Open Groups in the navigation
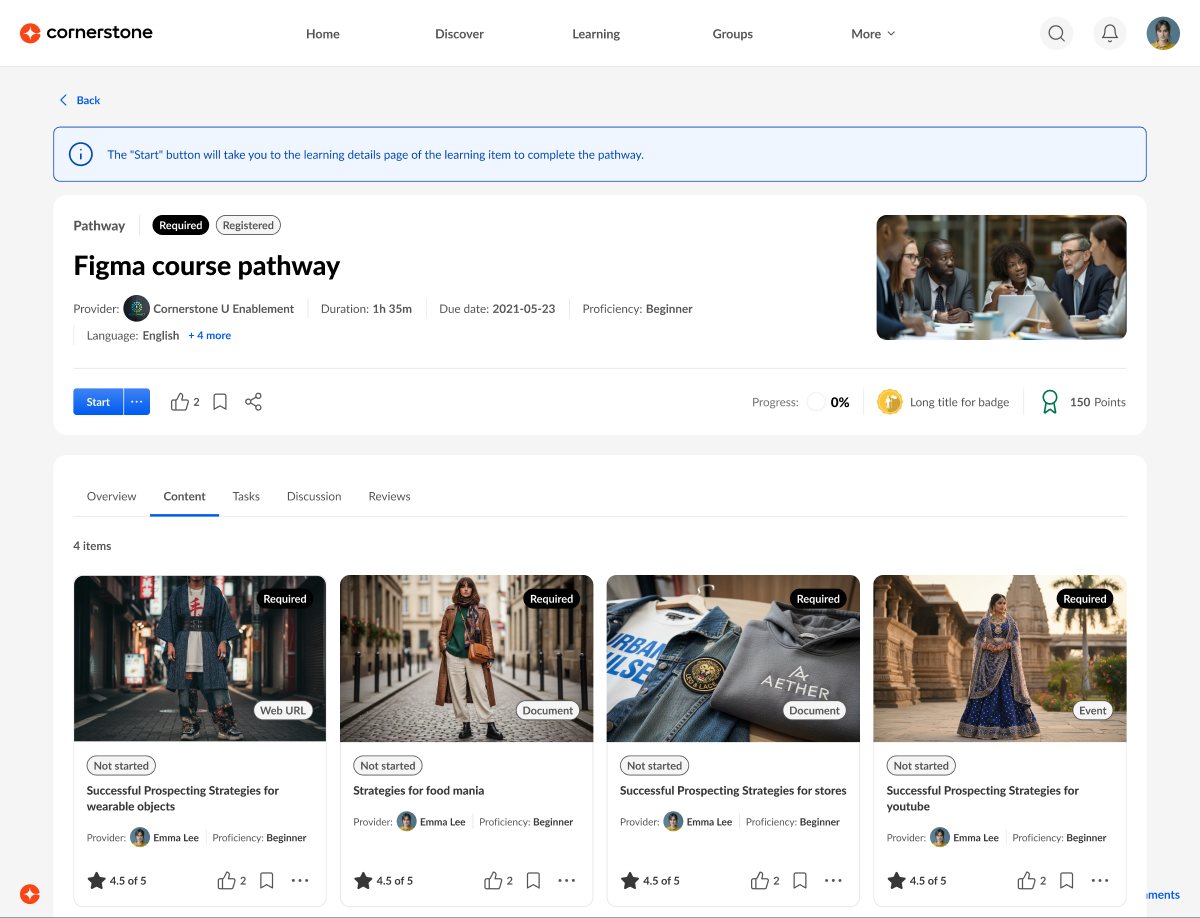Image resolution: width=1200 pixels, height=918 pixels. coord(733,34)
